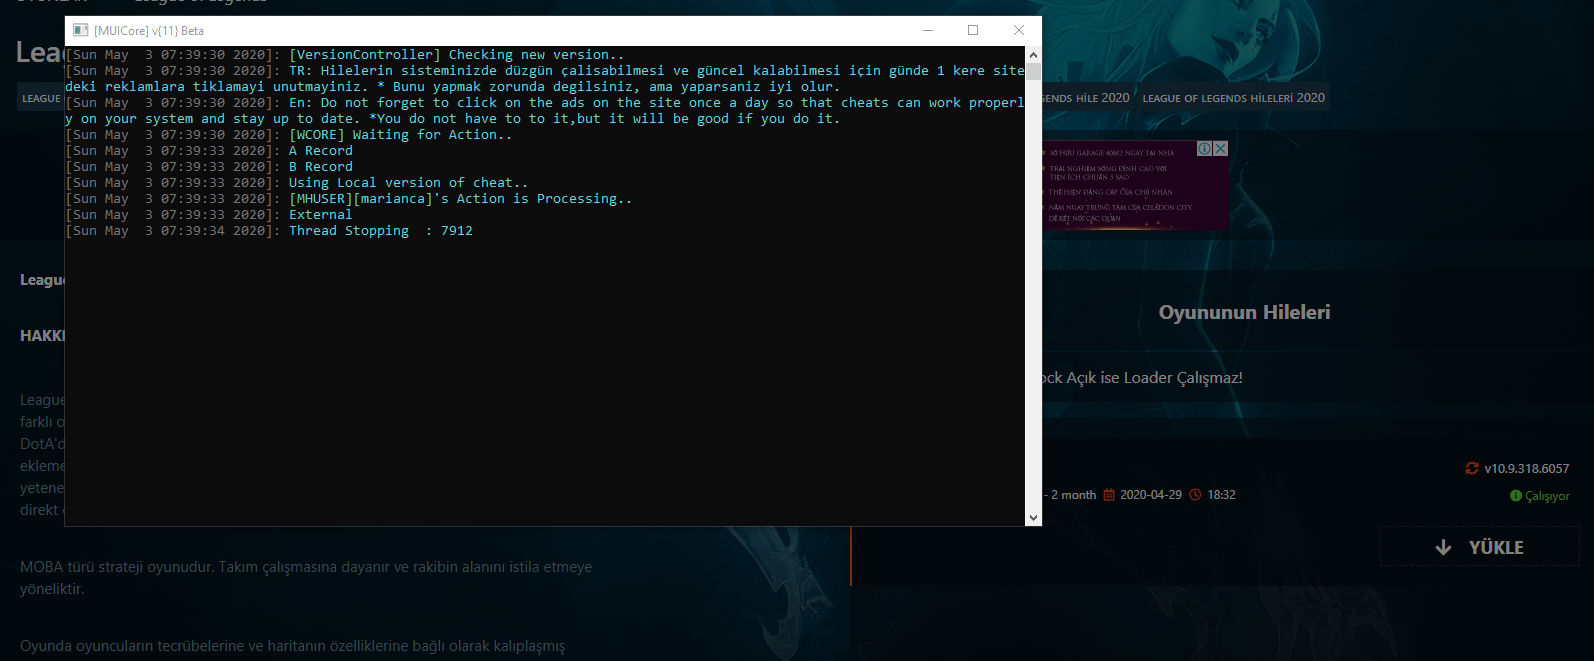The width and height of the screenshot is (1594, 661).
Task: Click the green status icon beside Çalışıyor
Action: [1515, 496]
